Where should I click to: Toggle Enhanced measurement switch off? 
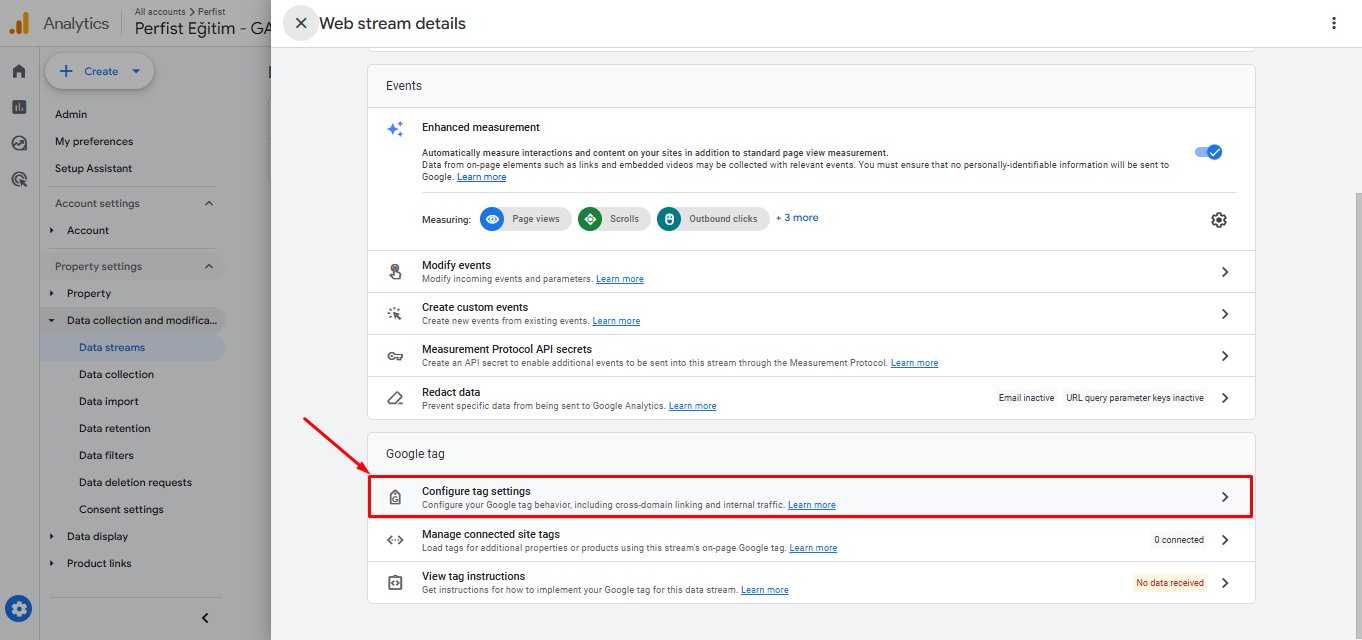coord(1208,152)
